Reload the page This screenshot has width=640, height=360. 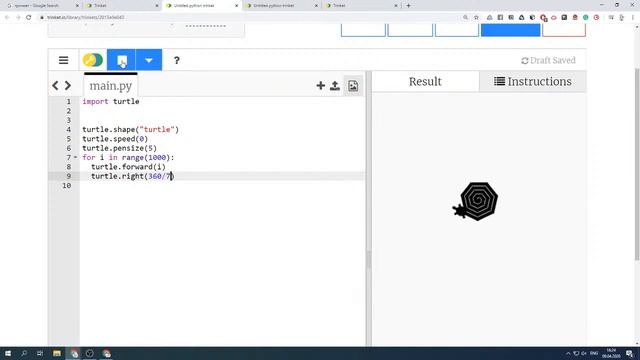click(29, 18)
